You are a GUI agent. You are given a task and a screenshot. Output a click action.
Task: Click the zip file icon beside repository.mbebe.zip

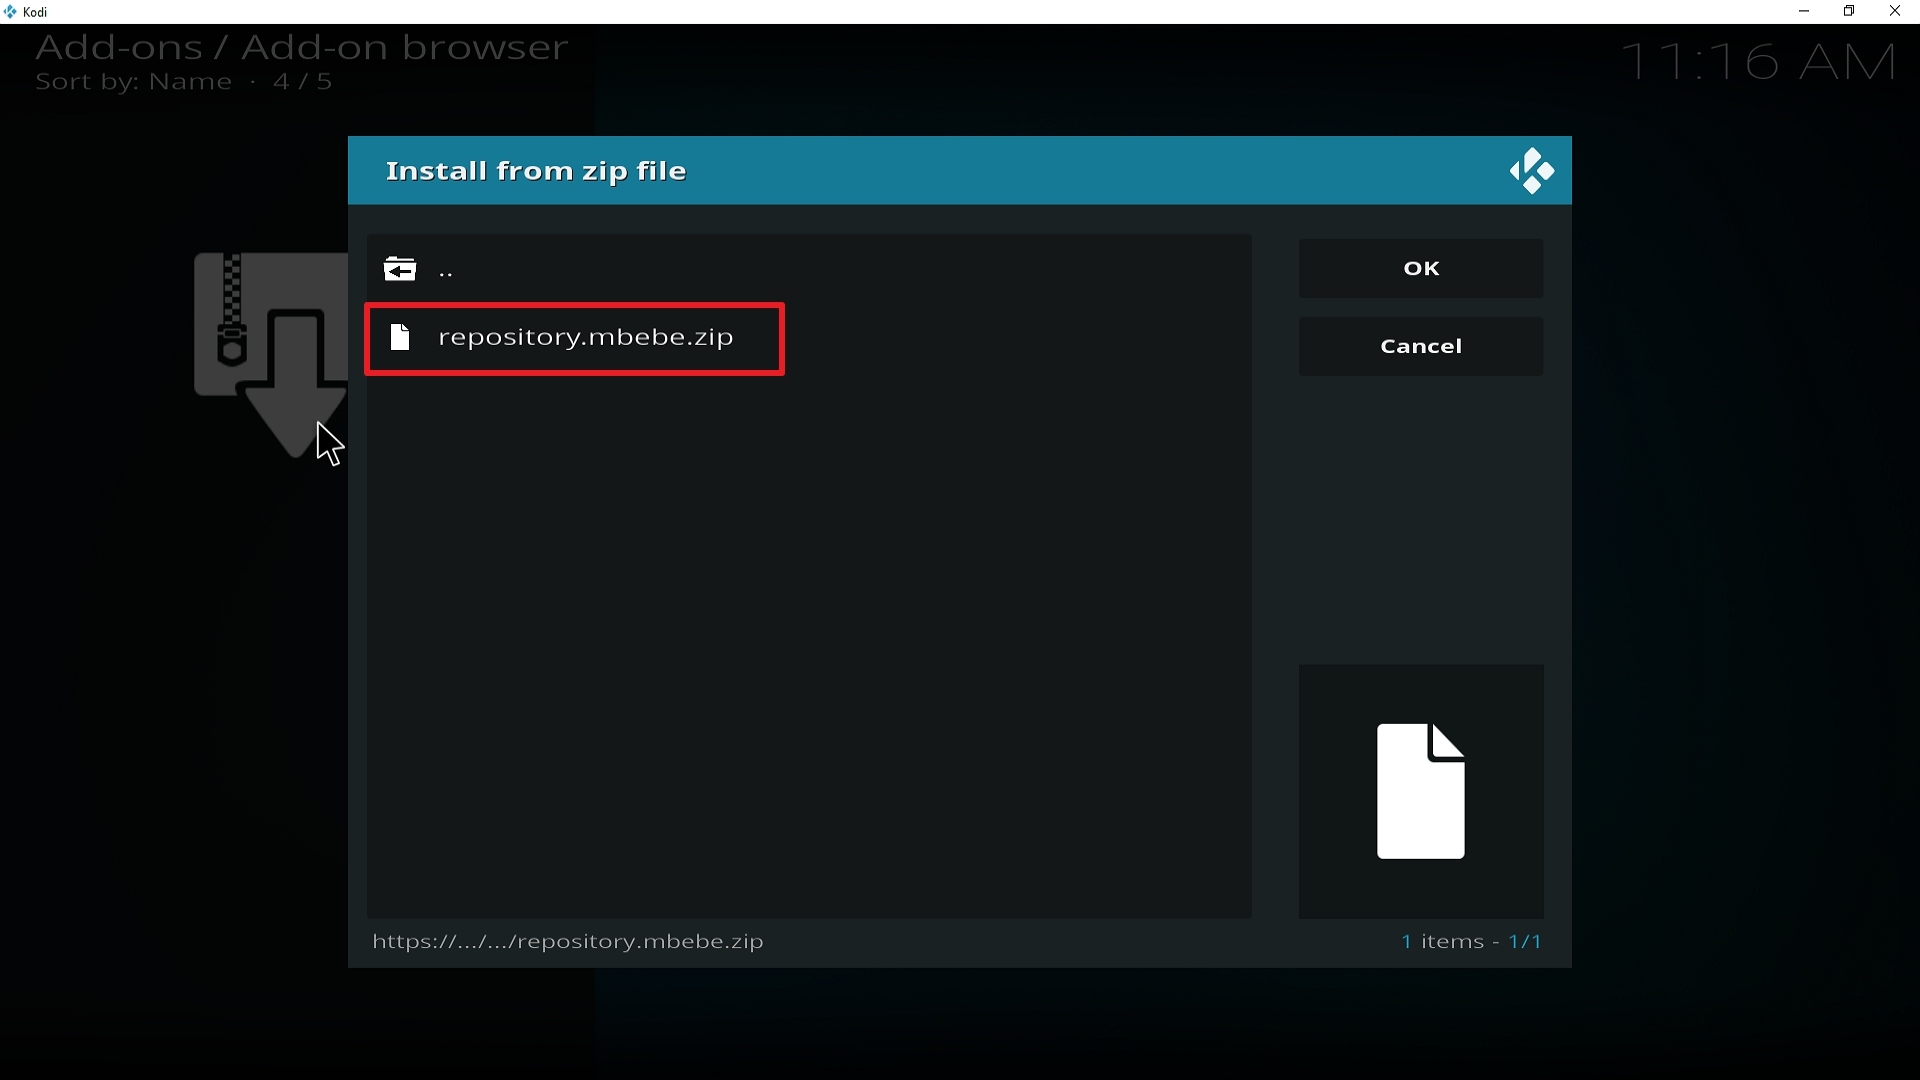click(401, 338)
